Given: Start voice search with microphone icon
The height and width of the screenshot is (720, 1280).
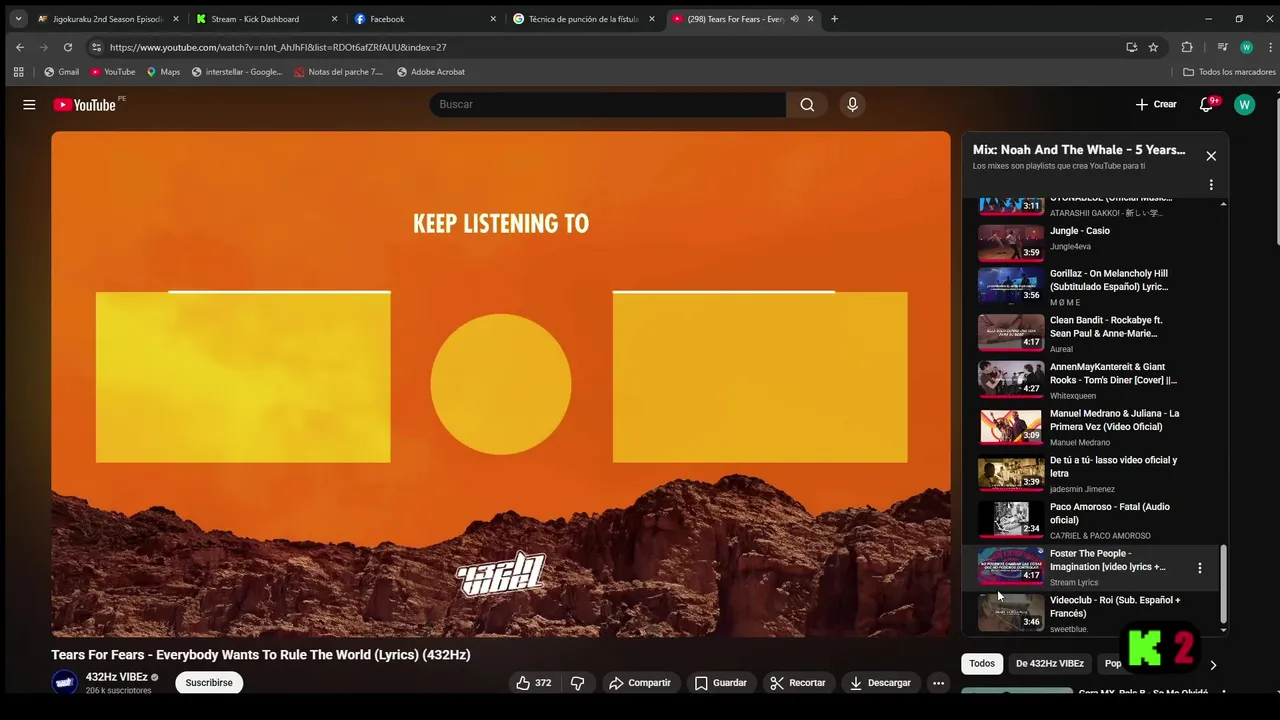Looking at the screenshot, I should [852, 105].
